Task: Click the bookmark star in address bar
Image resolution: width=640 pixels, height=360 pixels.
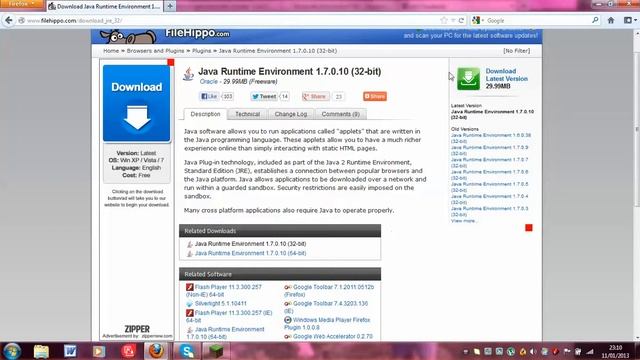Action: [444, 20]
